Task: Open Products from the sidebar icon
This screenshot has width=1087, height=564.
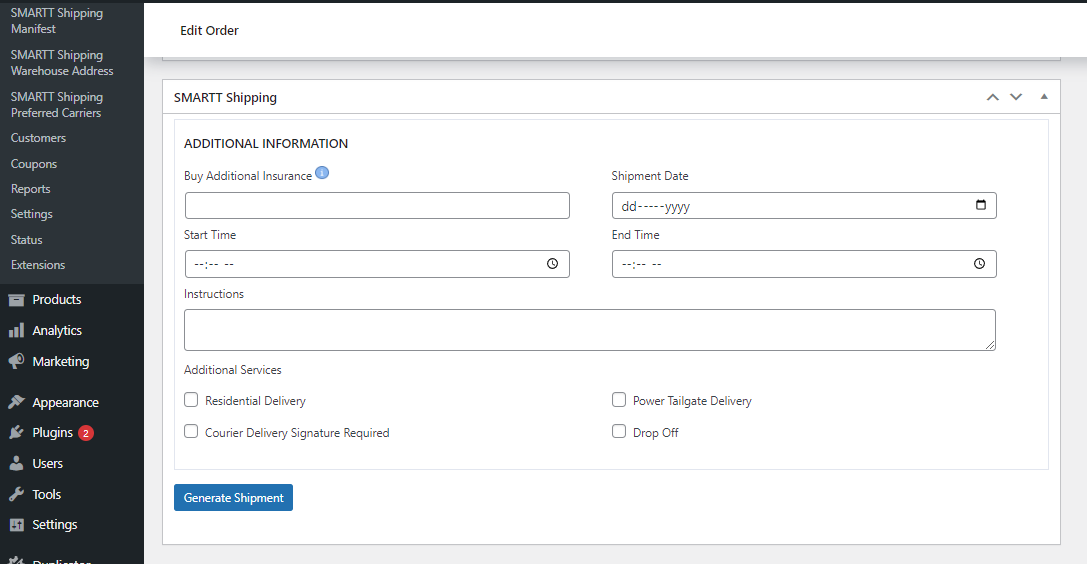Action: pyautogui.click(x=16, y=300)
